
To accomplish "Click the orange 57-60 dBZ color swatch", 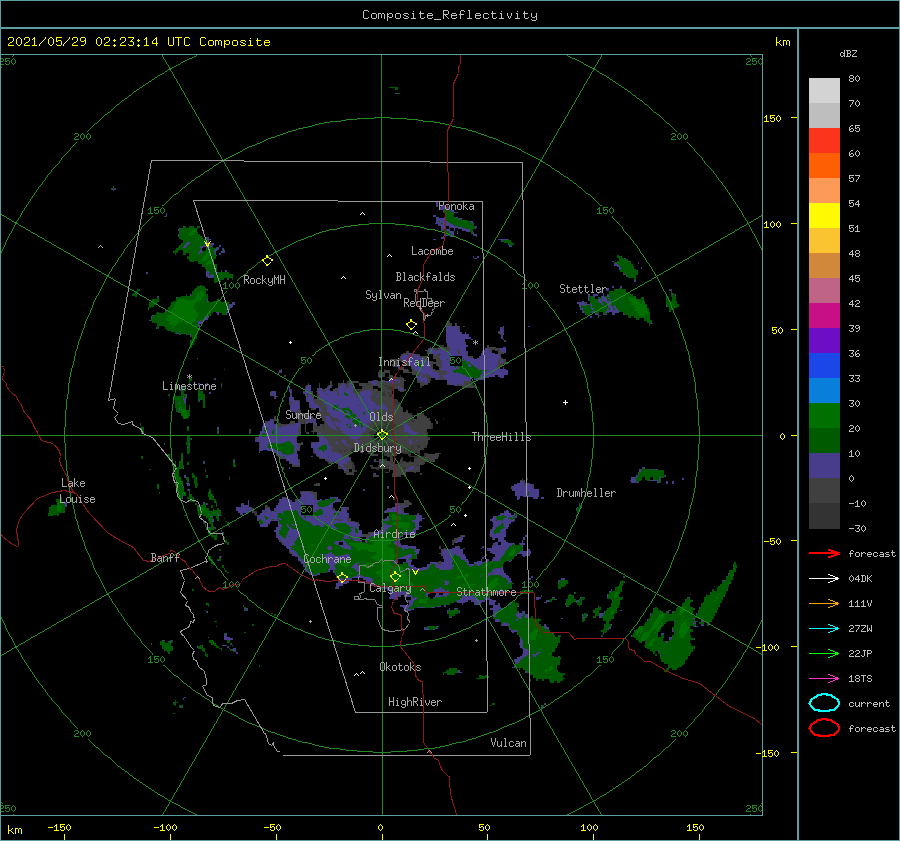I will tap(824, 166).
